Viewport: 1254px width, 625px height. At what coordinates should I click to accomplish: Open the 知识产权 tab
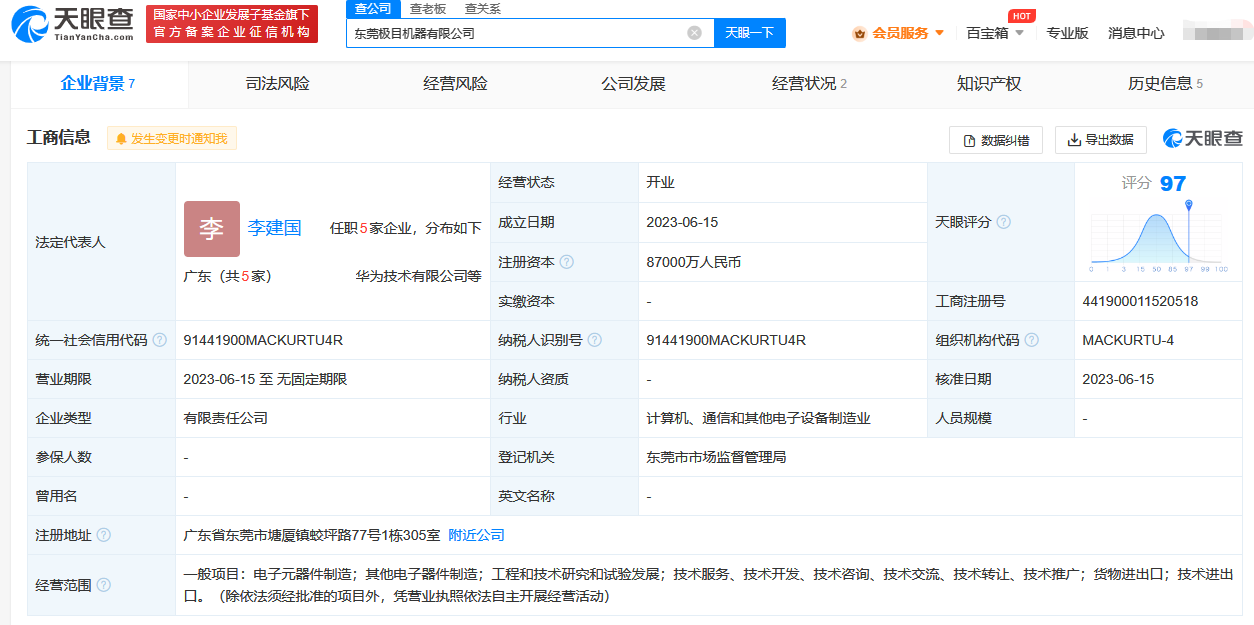pos(988,84)
